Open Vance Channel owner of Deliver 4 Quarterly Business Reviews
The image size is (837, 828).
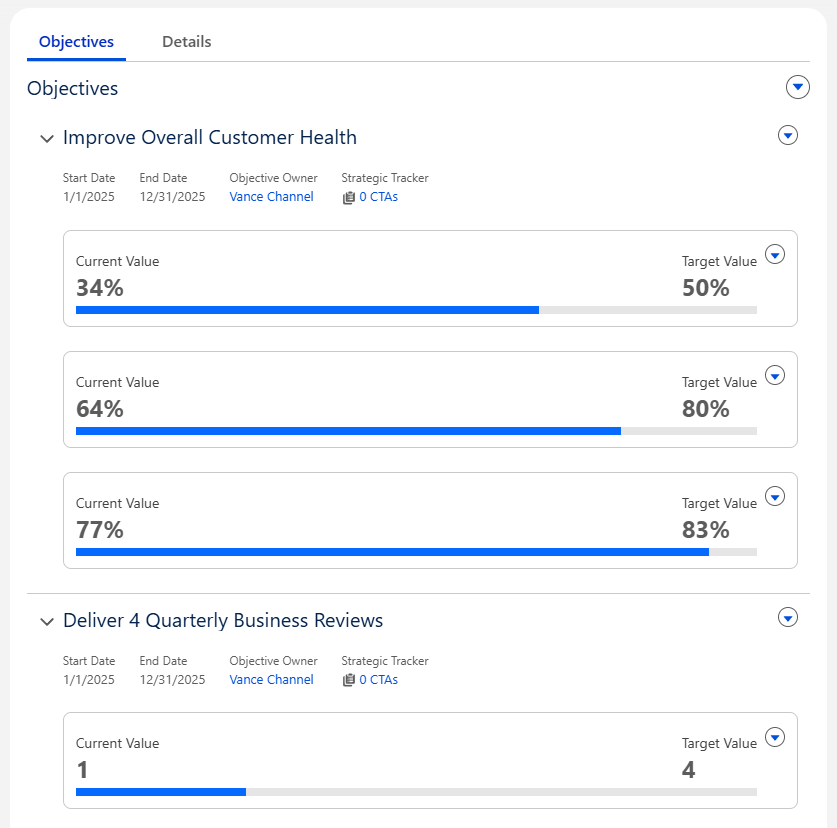tap(271, 680)
